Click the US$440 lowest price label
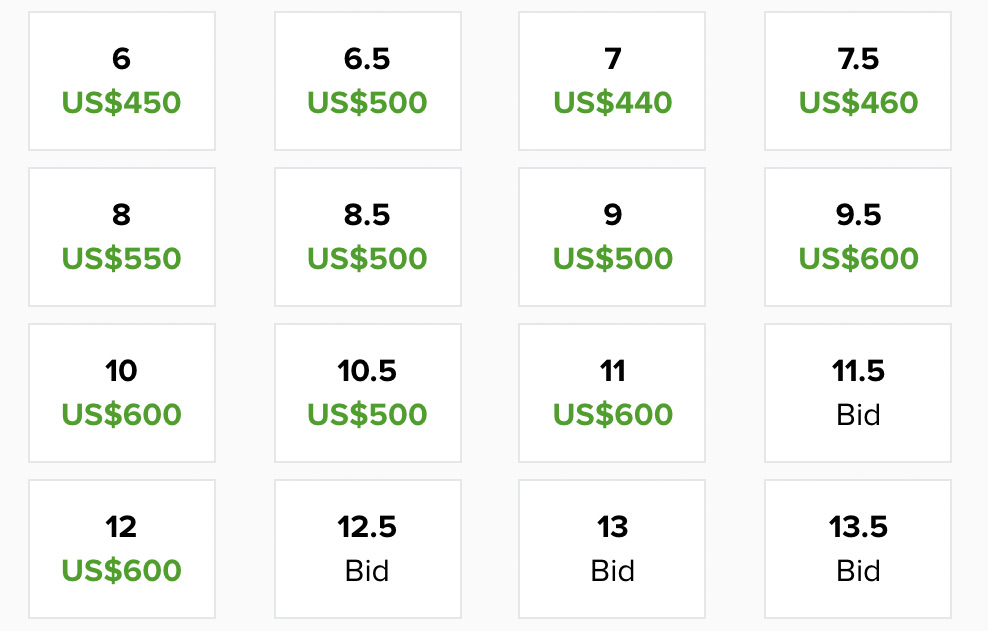The height and width of the screenshot is (631, 988). point(612,102)
